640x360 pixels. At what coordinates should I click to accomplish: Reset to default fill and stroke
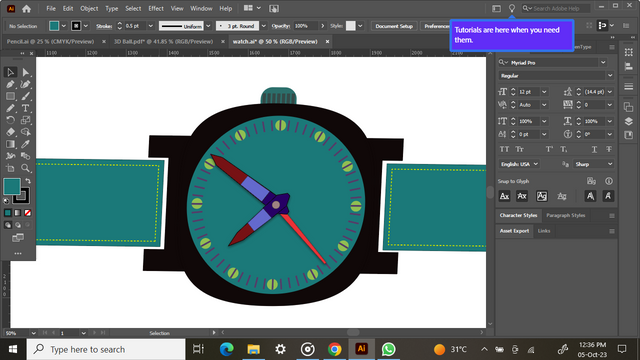click(x=6, y=200)
